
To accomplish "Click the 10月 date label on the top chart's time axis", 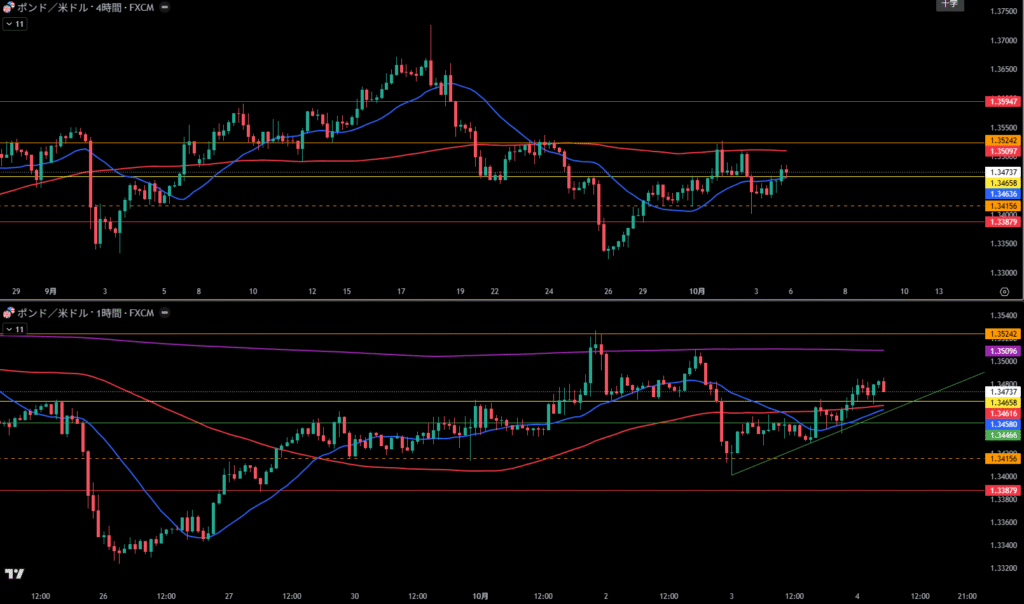I will point(698,291).
